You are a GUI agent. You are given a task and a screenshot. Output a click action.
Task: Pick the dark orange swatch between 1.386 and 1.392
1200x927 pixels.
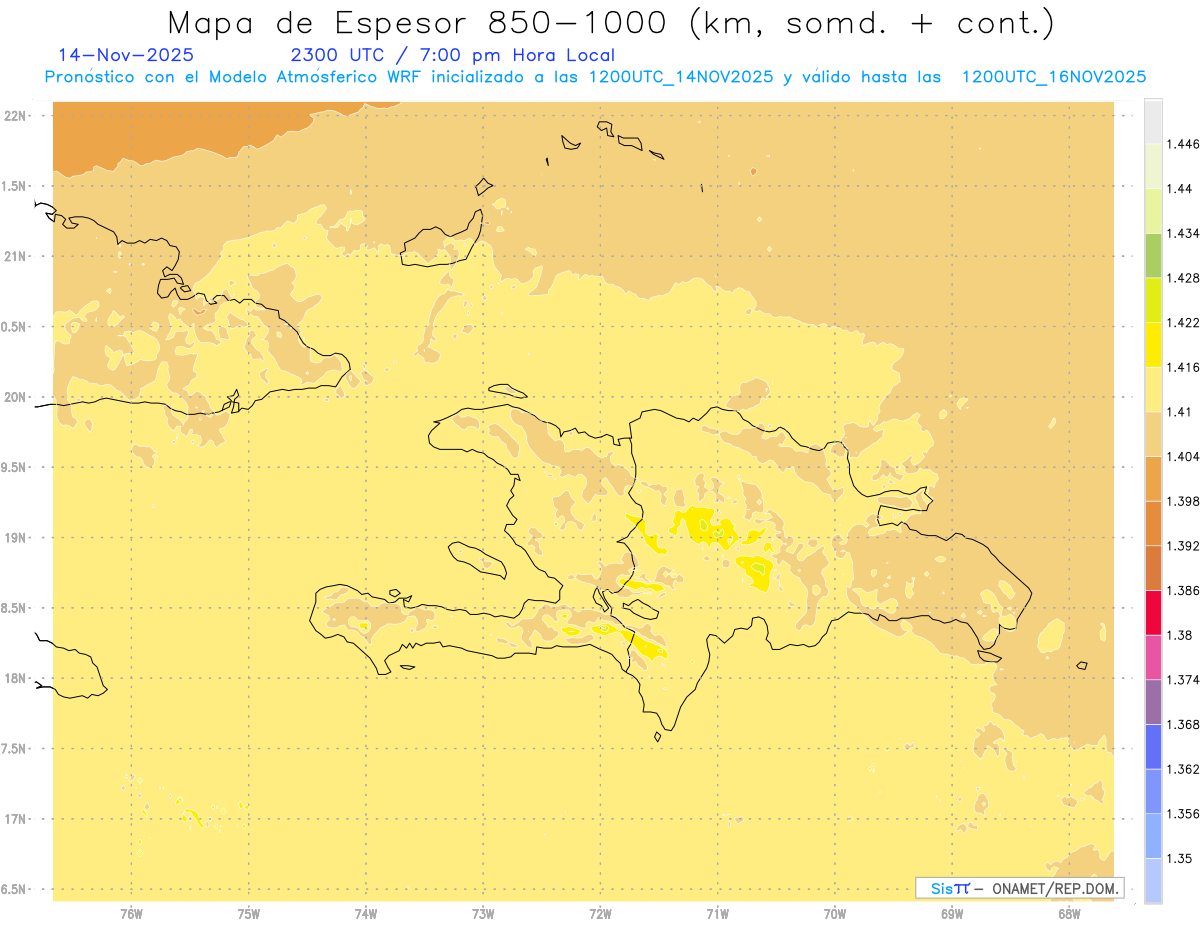coord(1153,568)
